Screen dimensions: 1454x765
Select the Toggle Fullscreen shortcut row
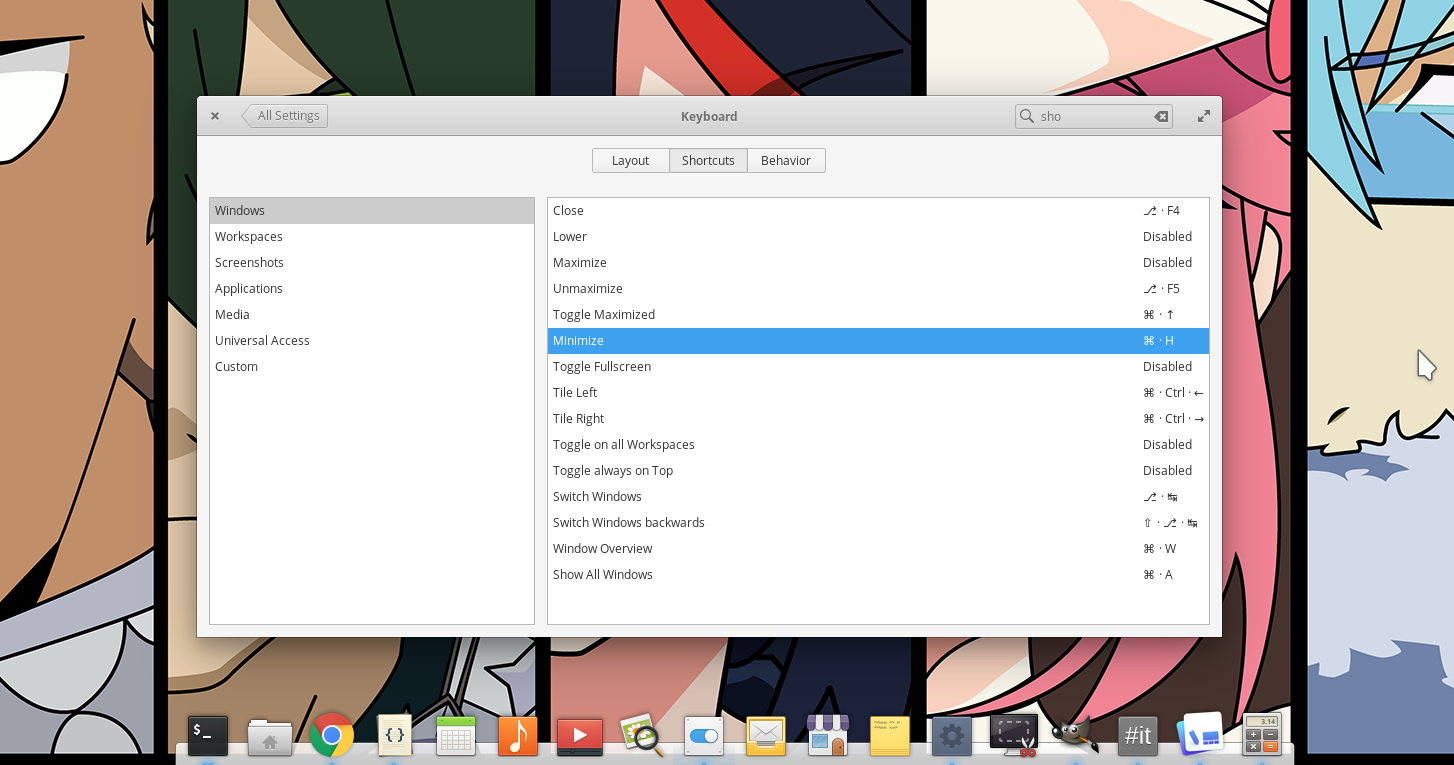tap(878, 366)
